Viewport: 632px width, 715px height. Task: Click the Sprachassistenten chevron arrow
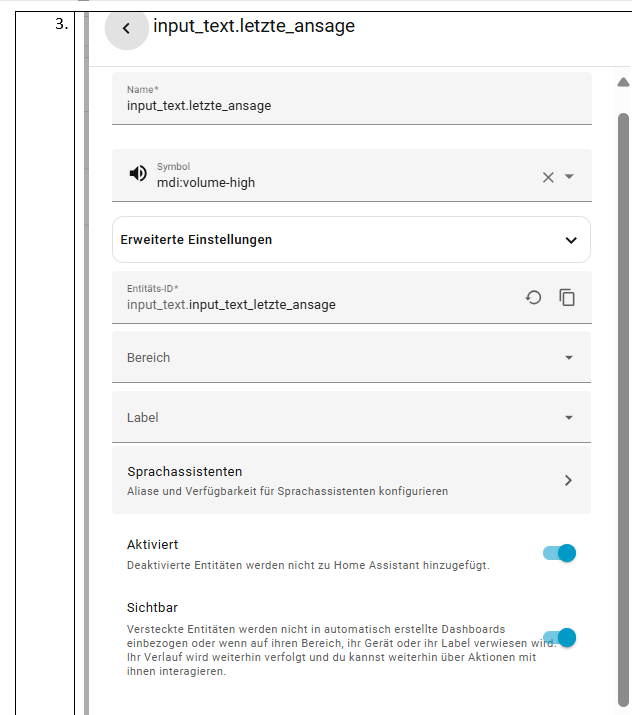click(x=568, y=480)
